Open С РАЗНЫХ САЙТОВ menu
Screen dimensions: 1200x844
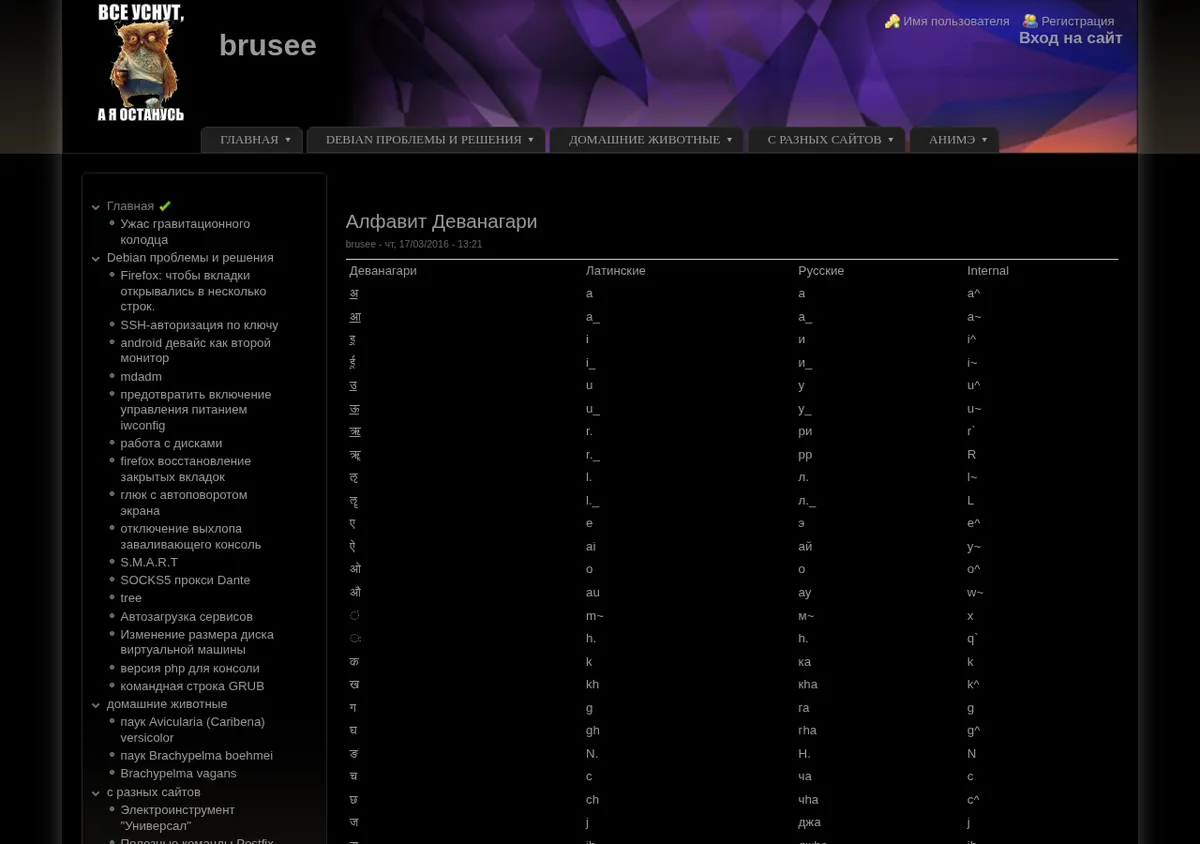[827, 140]
